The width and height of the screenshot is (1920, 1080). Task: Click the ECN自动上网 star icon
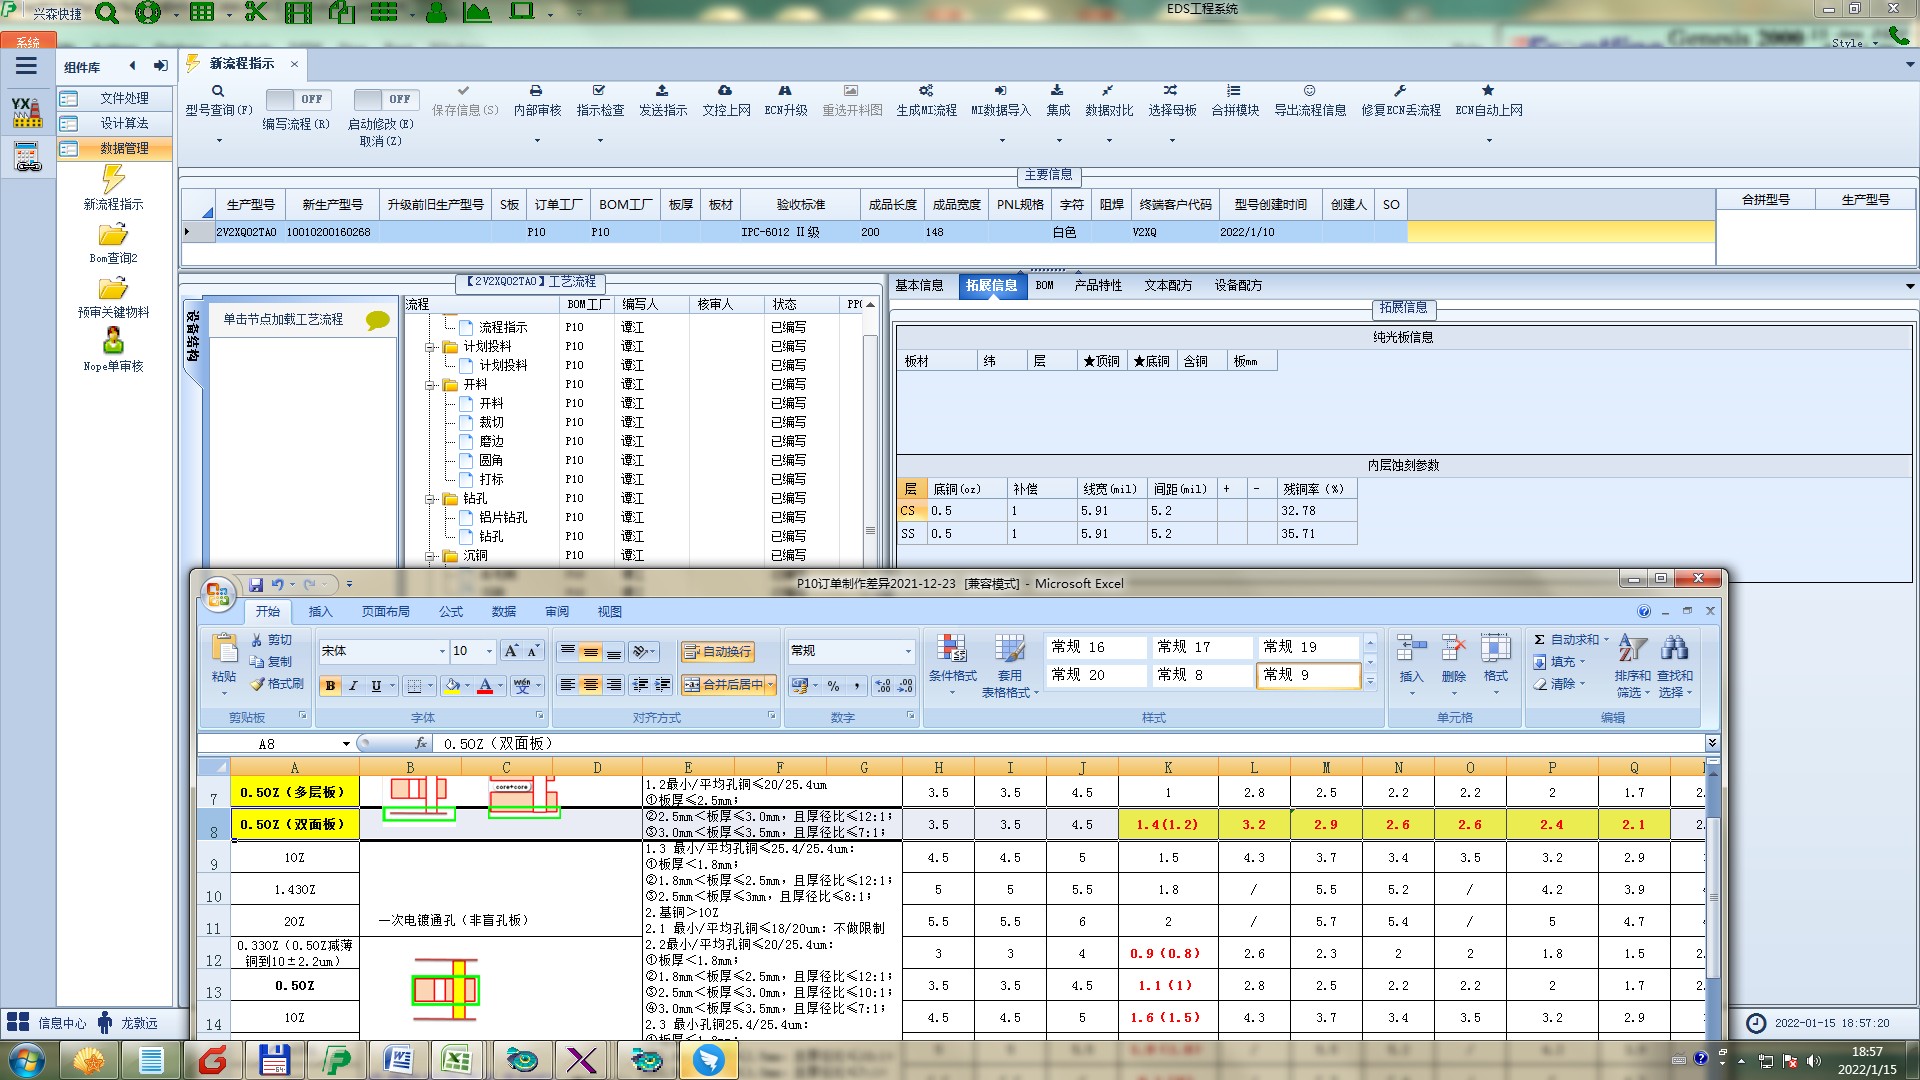pyautogui.click(x=1488, y=91)
